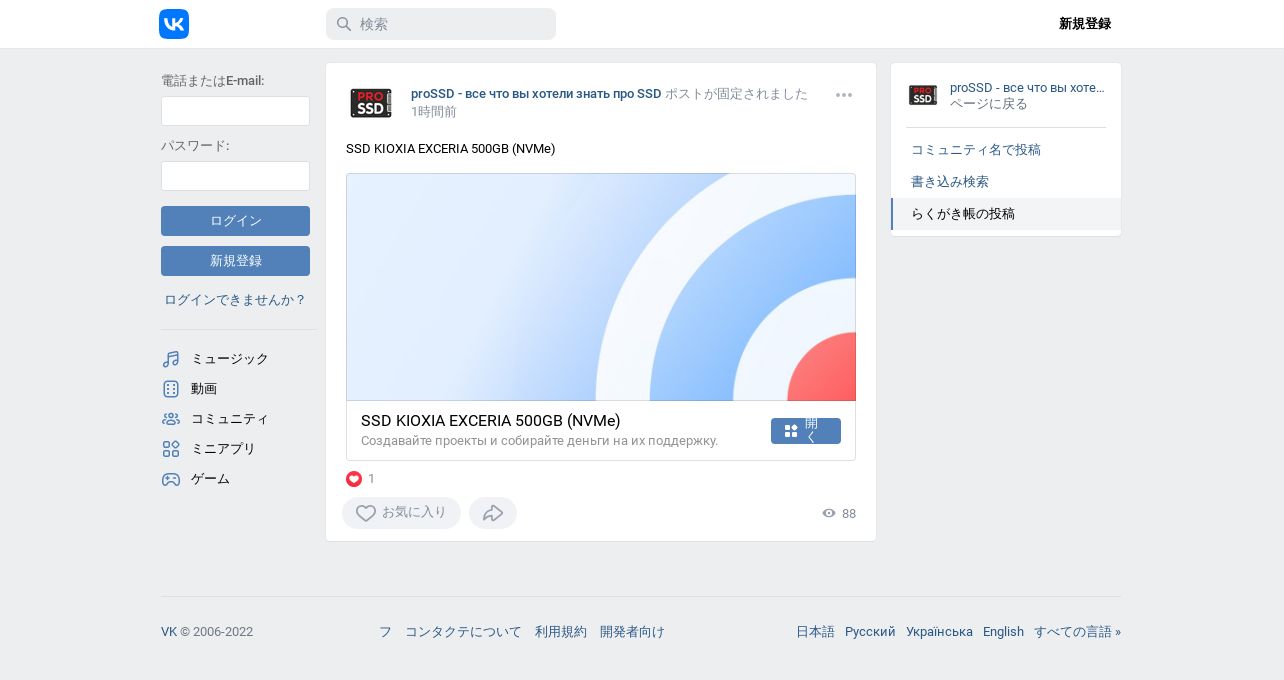
Task: Click the search magnifier icon
Action: pyautogui.click(x=343, y=24)
